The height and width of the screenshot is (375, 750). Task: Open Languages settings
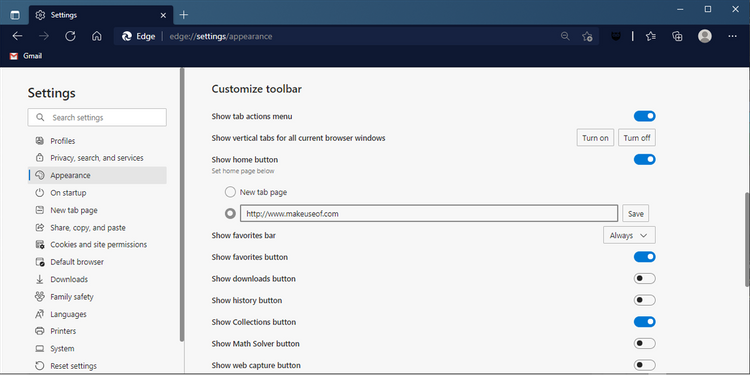tap(97, 314)
